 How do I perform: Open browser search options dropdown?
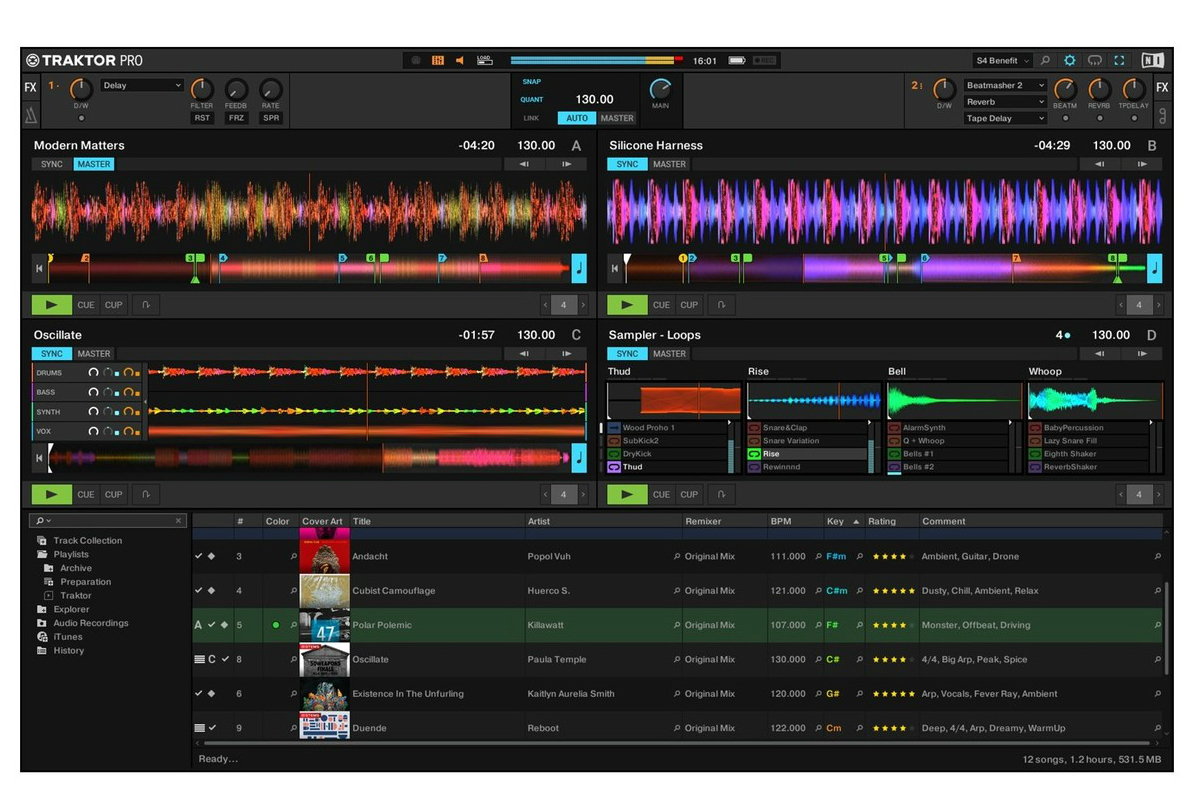click(x=43, y=521)
